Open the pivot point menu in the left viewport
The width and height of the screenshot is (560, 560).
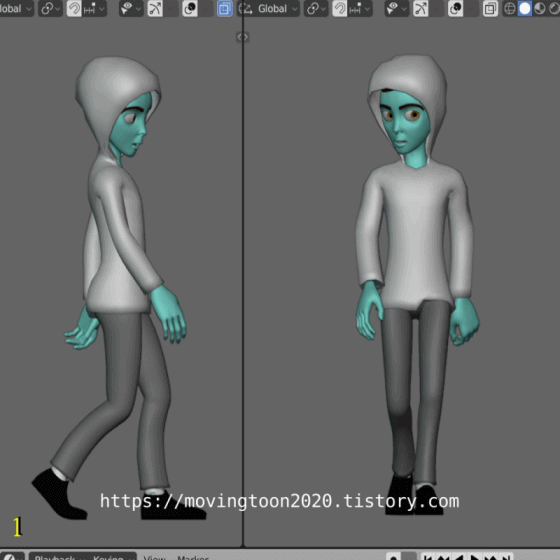(x=50, y=9)
